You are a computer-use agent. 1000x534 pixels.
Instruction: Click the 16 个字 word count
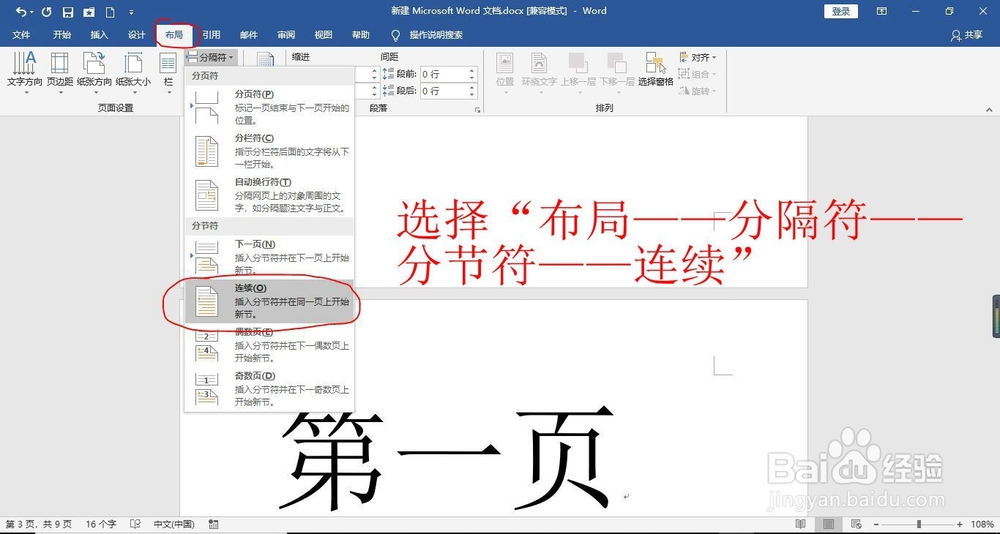(101, 524)
